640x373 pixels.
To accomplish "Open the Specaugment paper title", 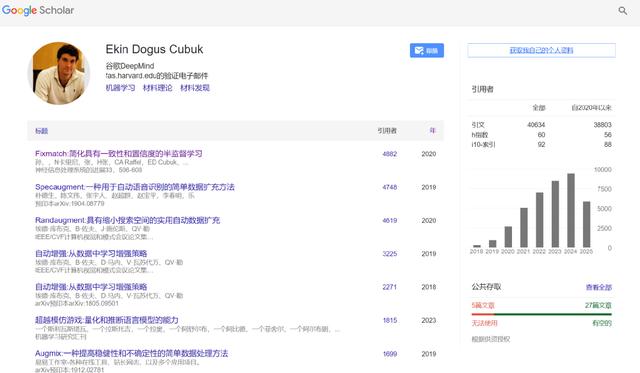I will click(135, 187).
